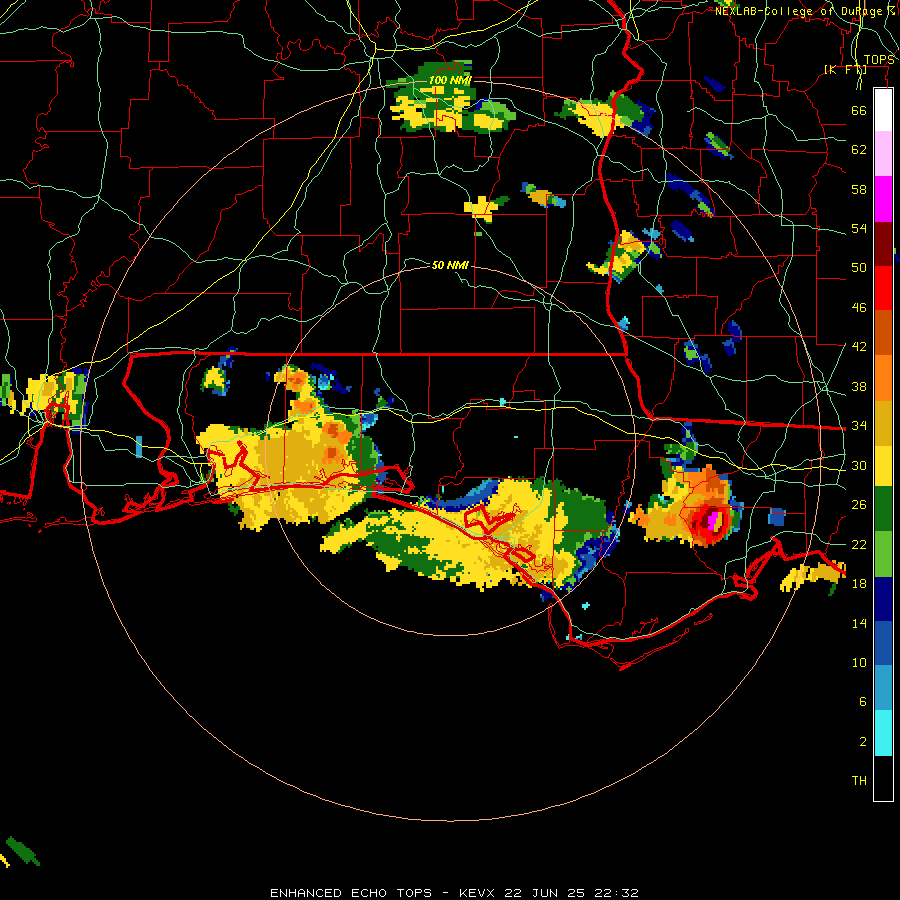Click the "18" legend value
Screen dimensions: 900x900
coord(859,584)
